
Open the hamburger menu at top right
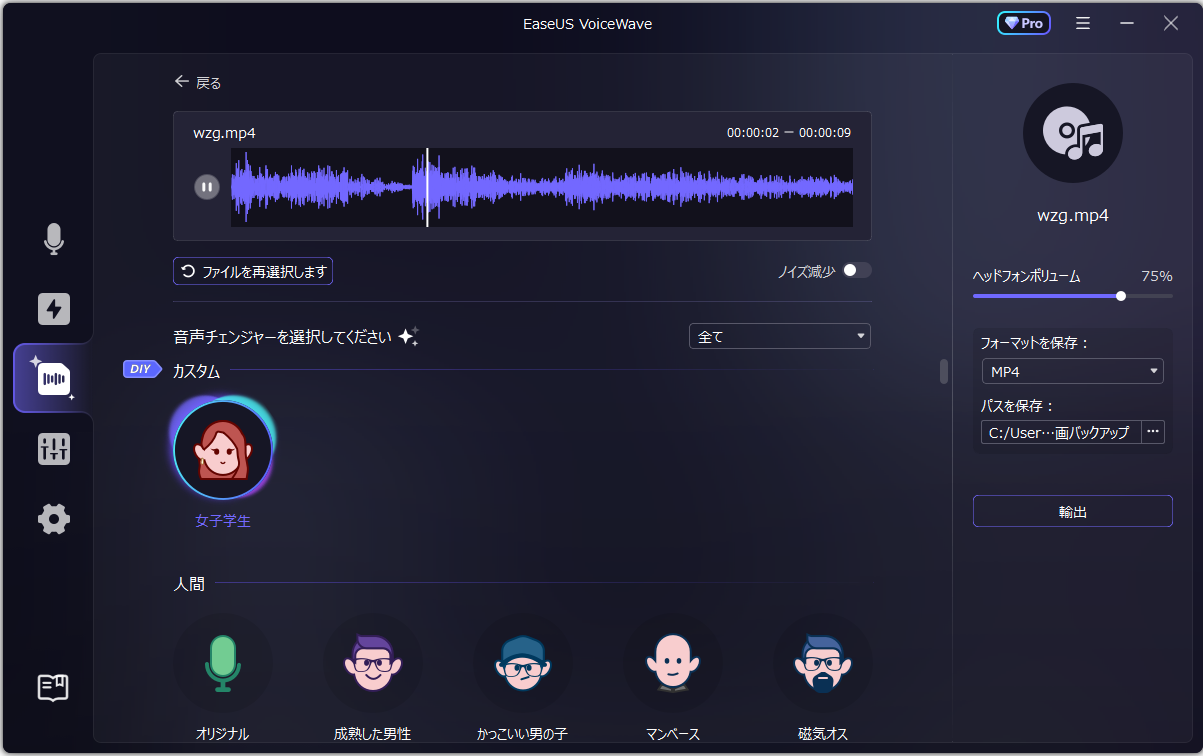[x=1082, y=22]
